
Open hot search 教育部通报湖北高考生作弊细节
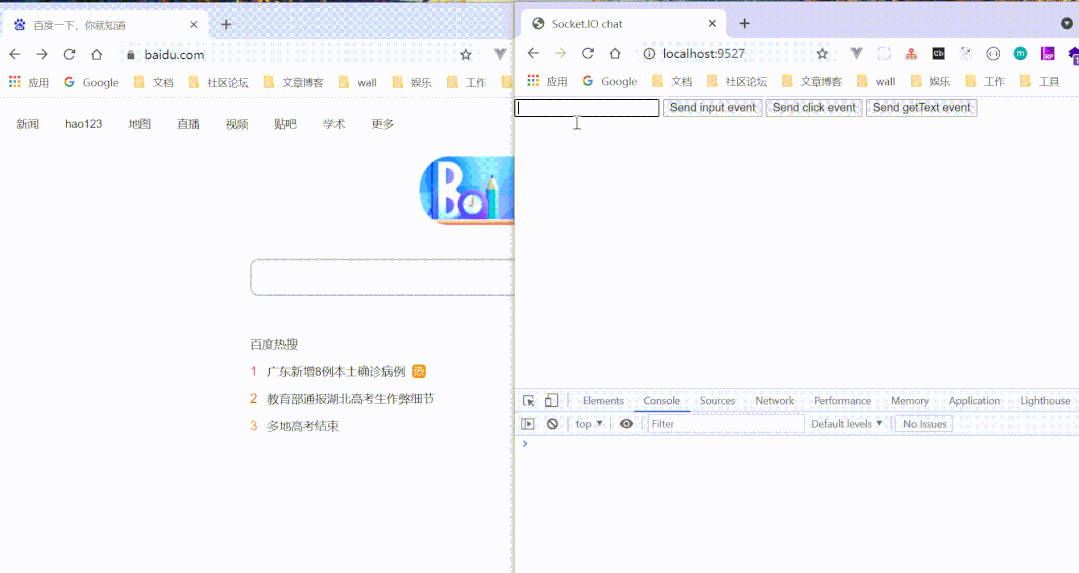350,399
